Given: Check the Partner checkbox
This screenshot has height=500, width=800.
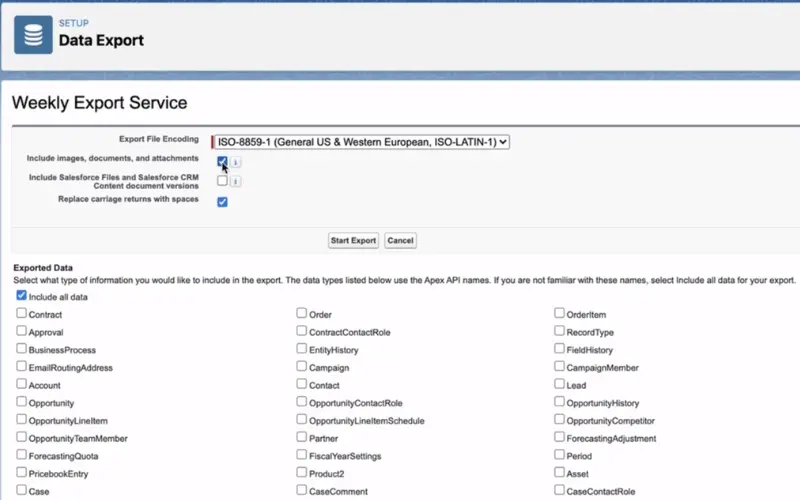Looking at the screenshot, I should click(x=302, y=437).
